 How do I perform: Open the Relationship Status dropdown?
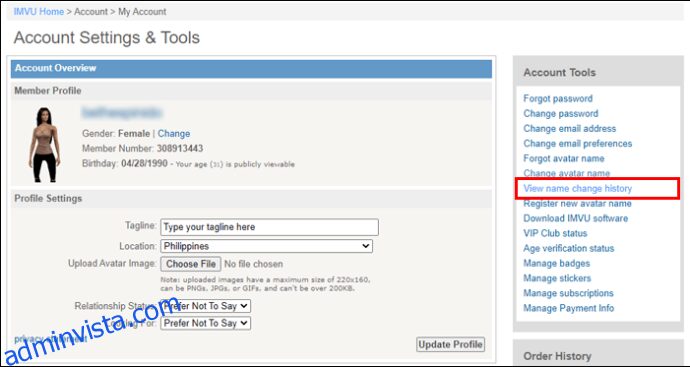[206, 306]
